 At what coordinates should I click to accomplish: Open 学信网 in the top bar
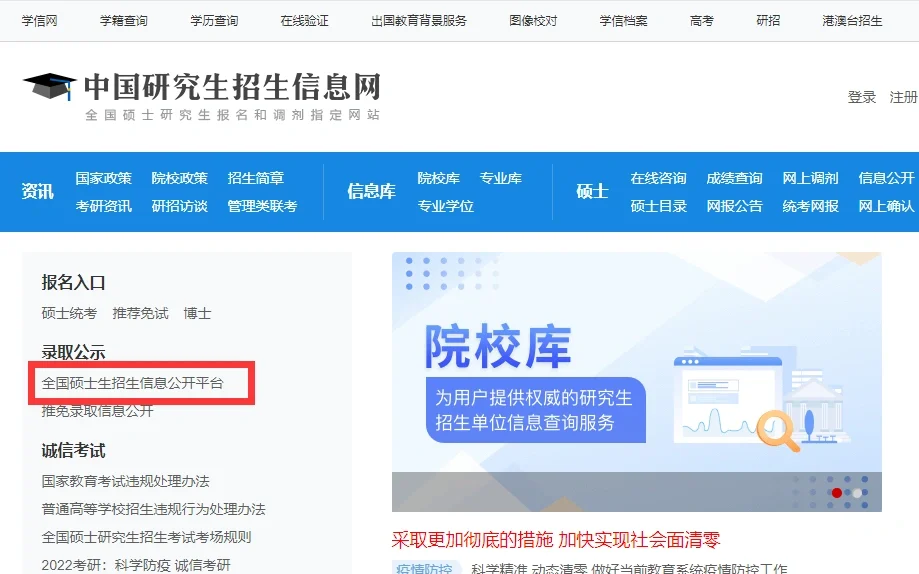point(39,21)
